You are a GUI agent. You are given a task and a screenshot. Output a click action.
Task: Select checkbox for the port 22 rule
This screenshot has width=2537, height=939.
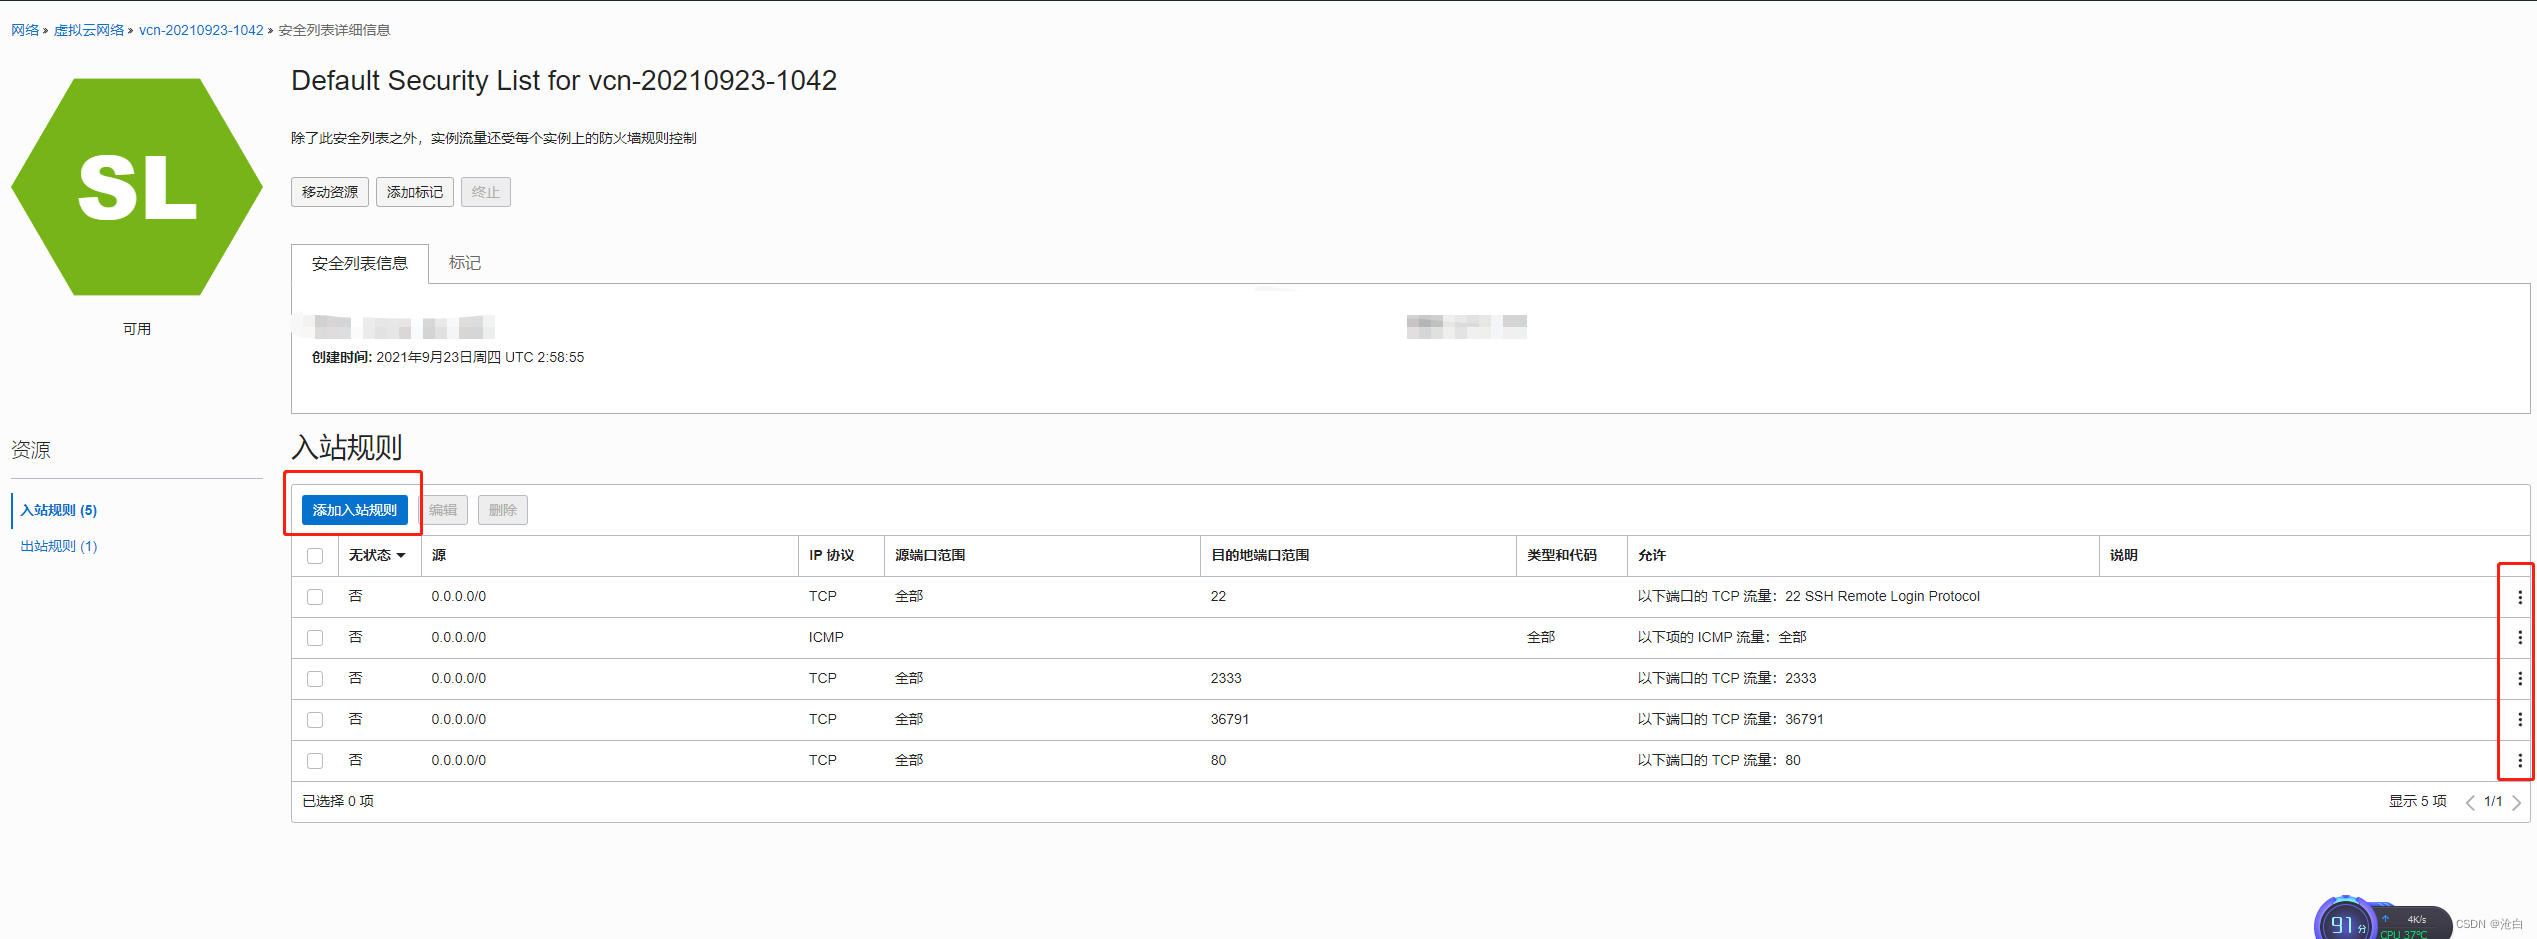pyautogui.click(x=315, y=597)
